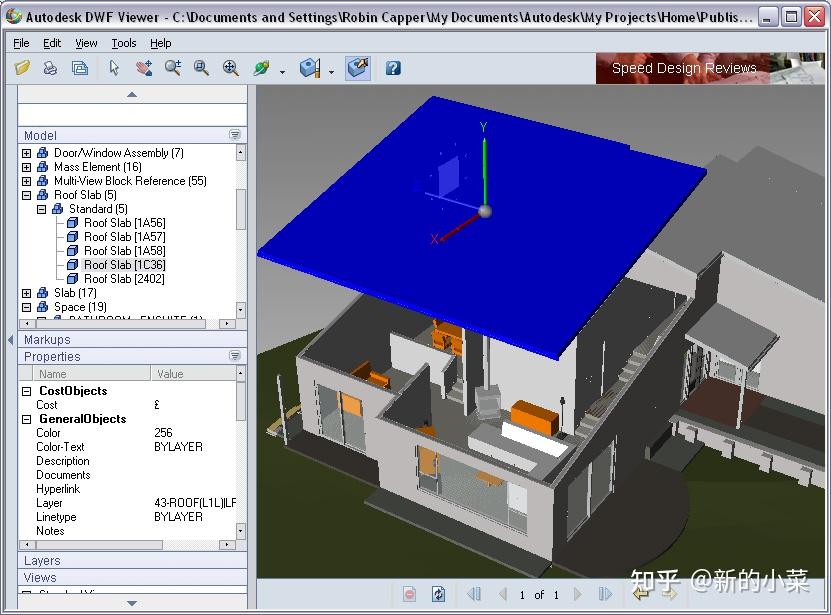831x615 pixels.
Task: Open the Model panel options dropdown
Action: (x=235, y=134)
